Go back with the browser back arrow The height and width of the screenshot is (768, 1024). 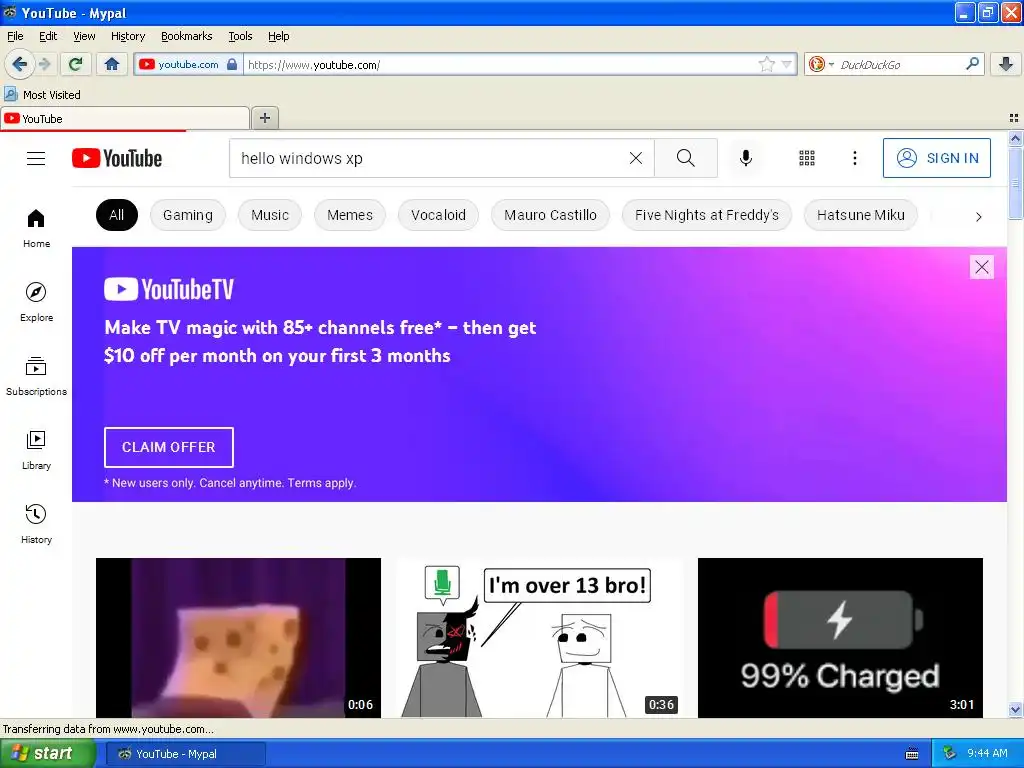19,64
